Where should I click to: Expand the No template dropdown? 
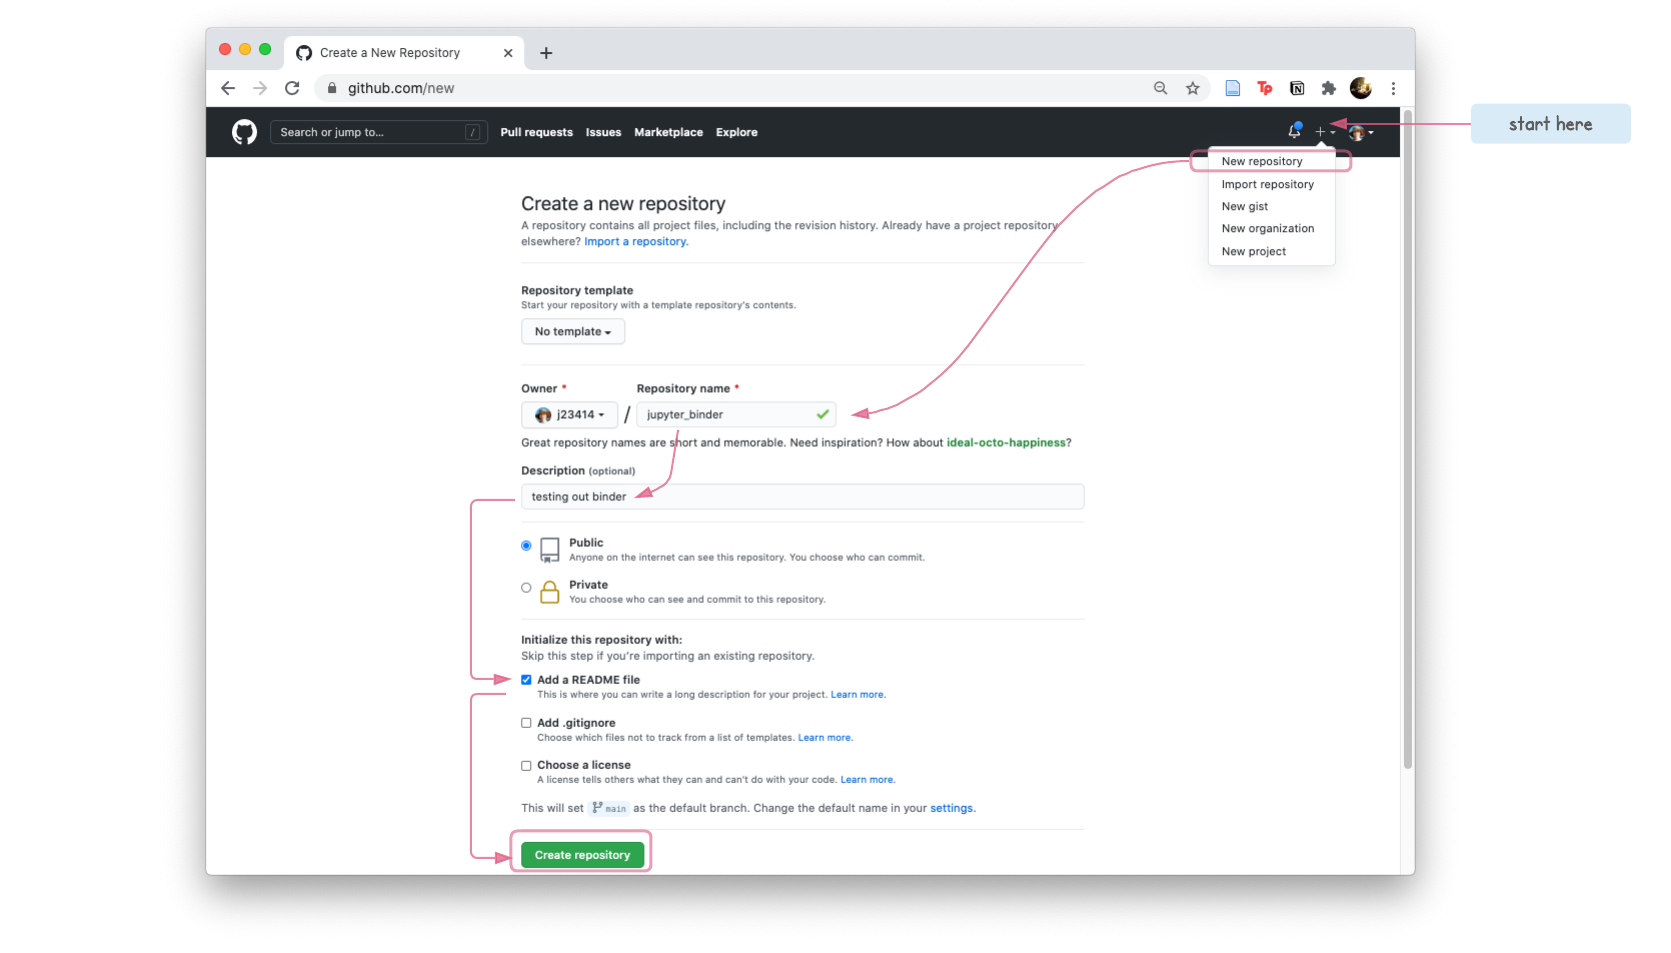tap(573, 332)
